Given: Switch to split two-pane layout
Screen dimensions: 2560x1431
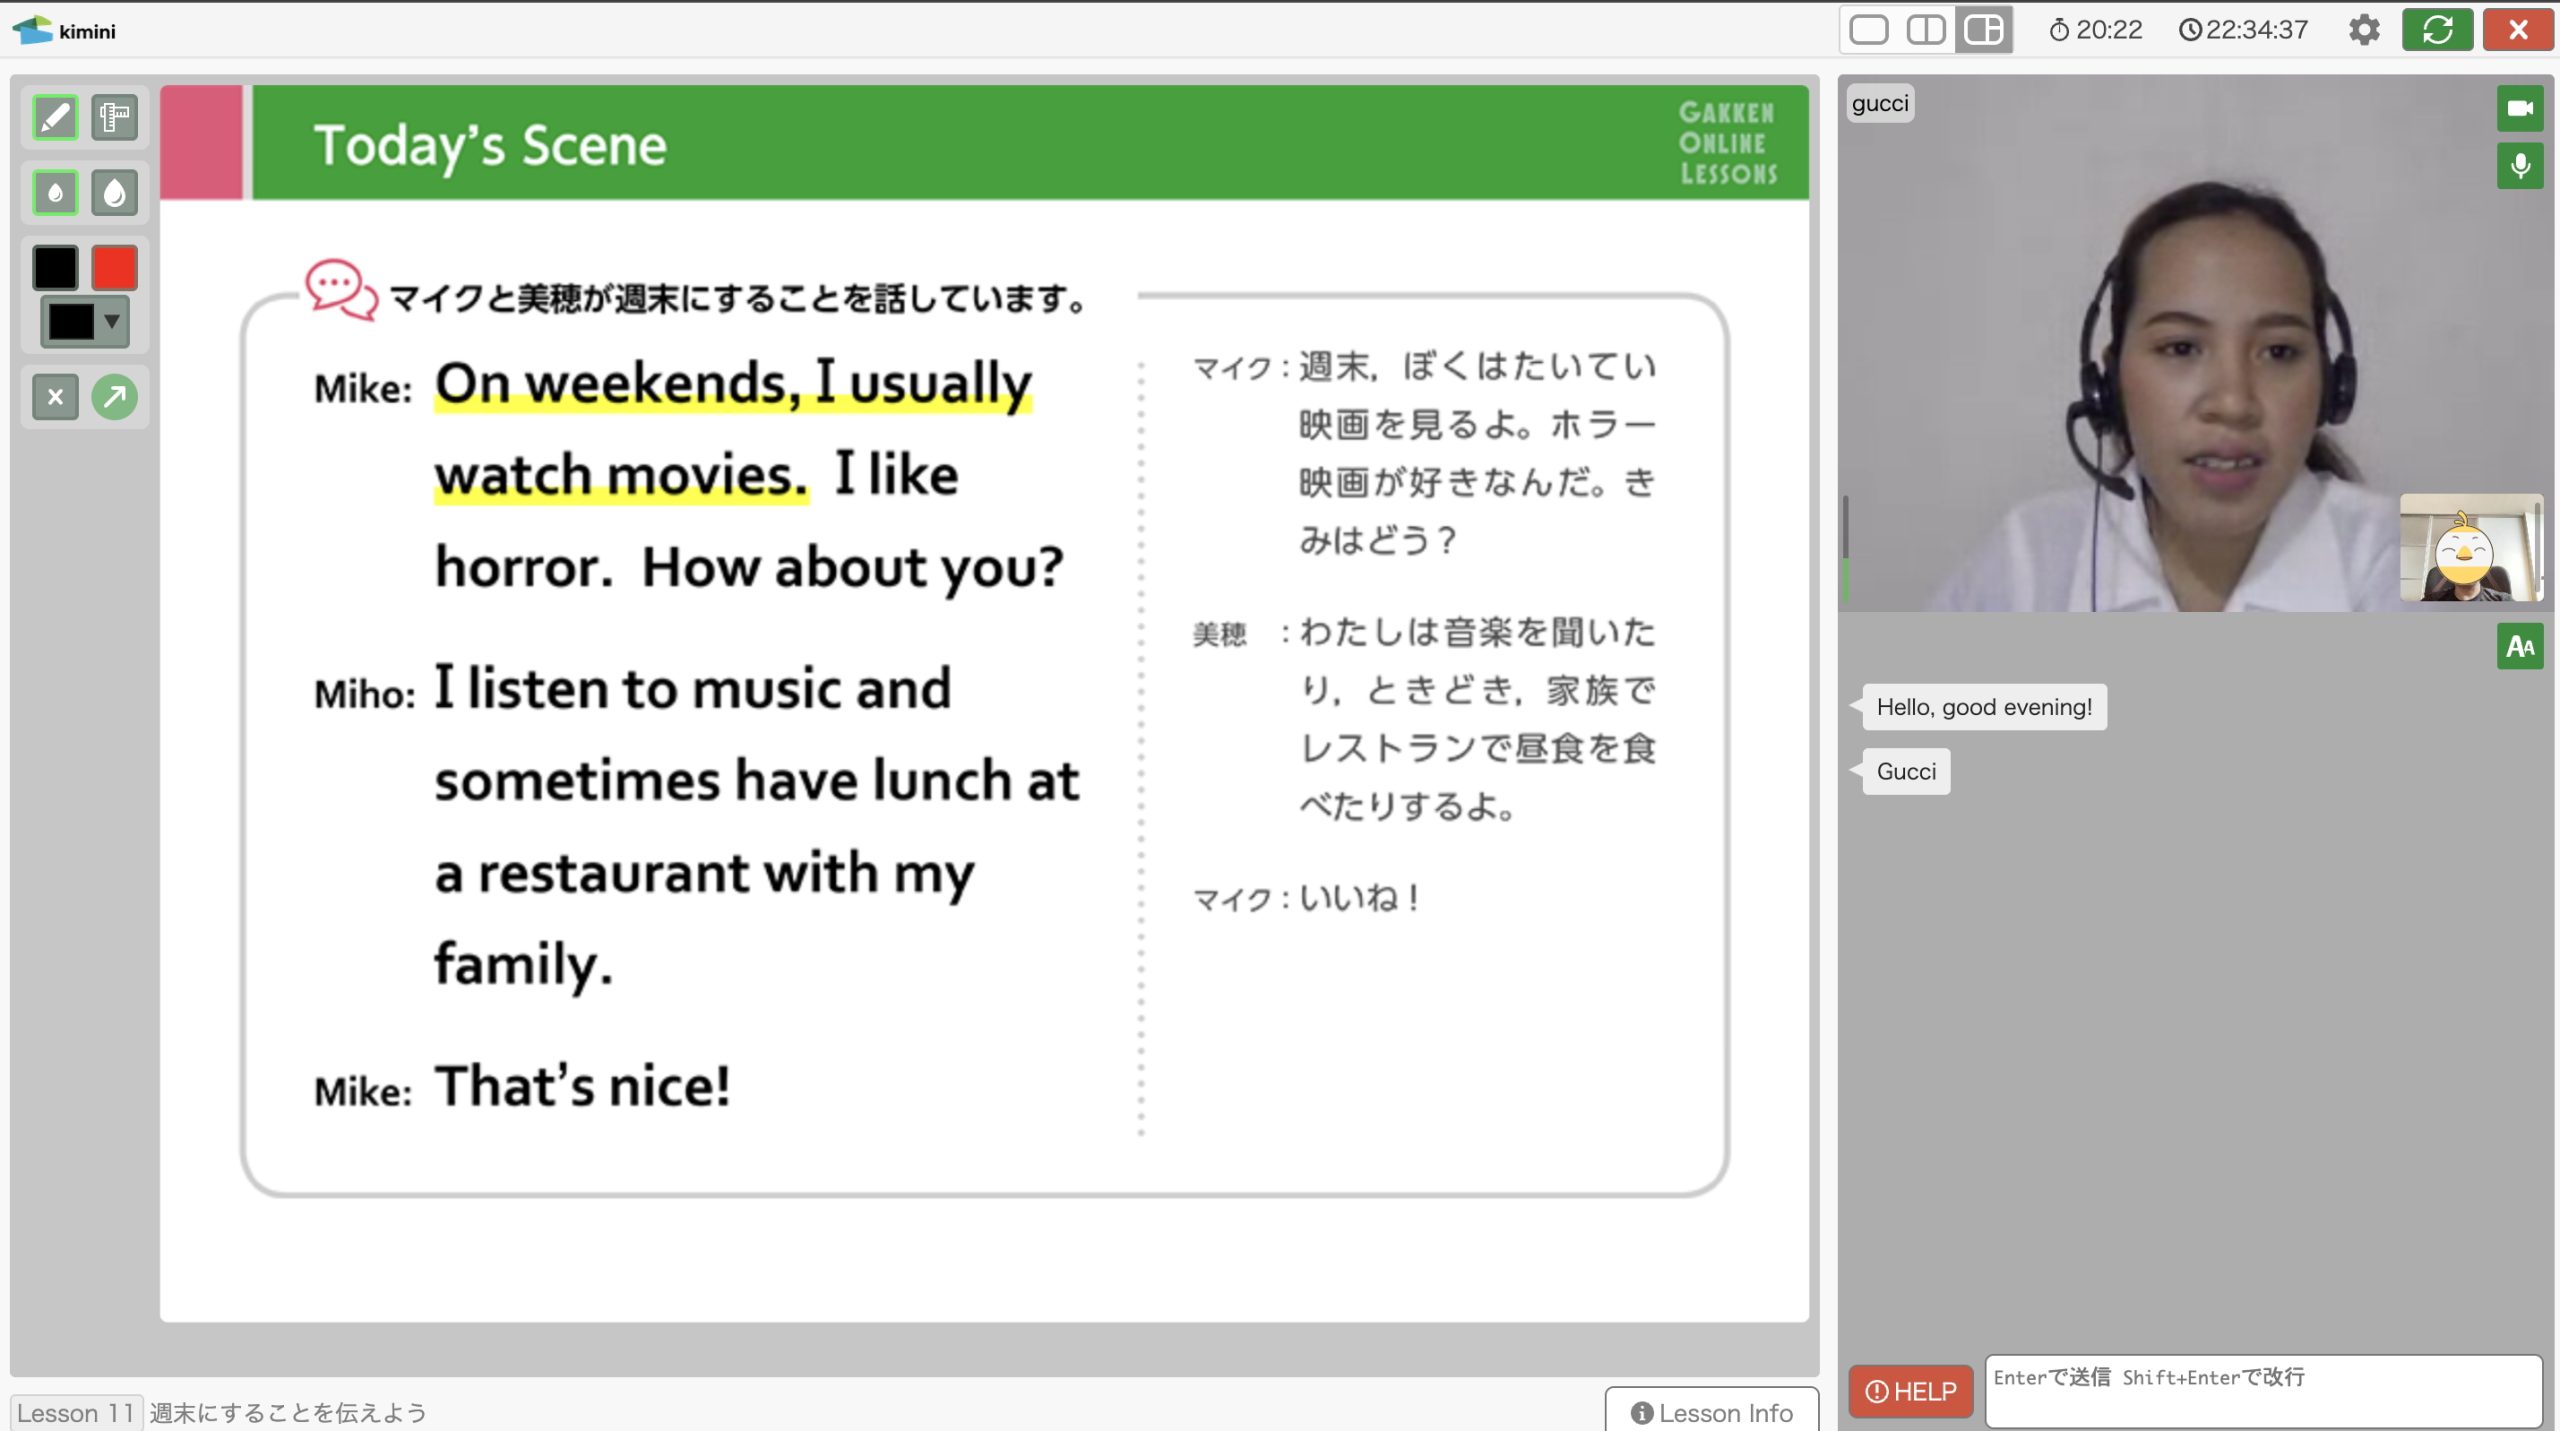Looking at the screenshot, I should point(1925,30).
